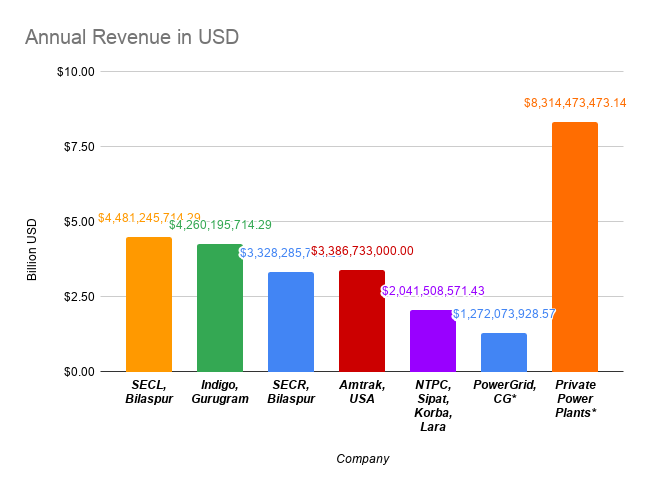Click the 'NTPC, Sipat, Korba, Lara' category label
The image size is (648, 490).
point(433,406)
